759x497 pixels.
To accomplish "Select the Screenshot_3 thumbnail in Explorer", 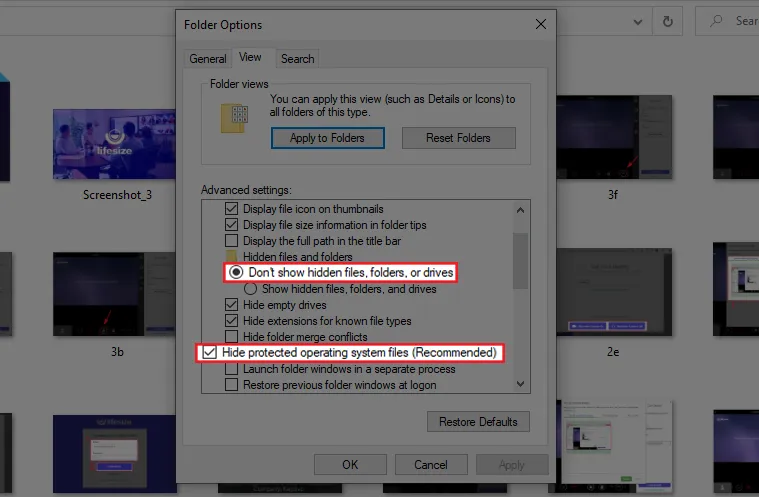I will pos(114,144).
